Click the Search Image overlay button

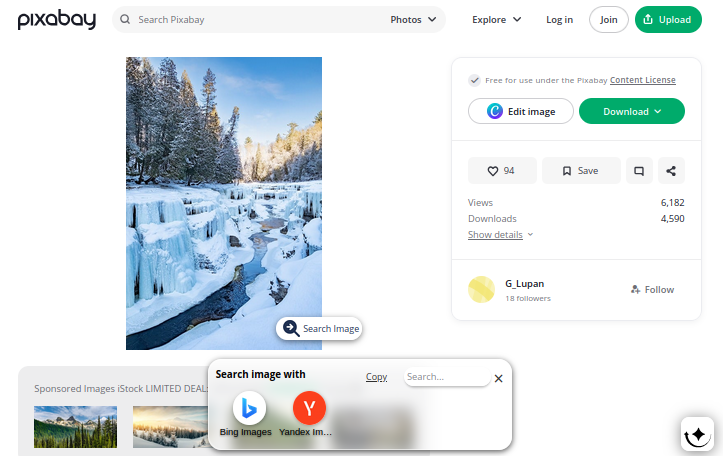pos(319,328)
